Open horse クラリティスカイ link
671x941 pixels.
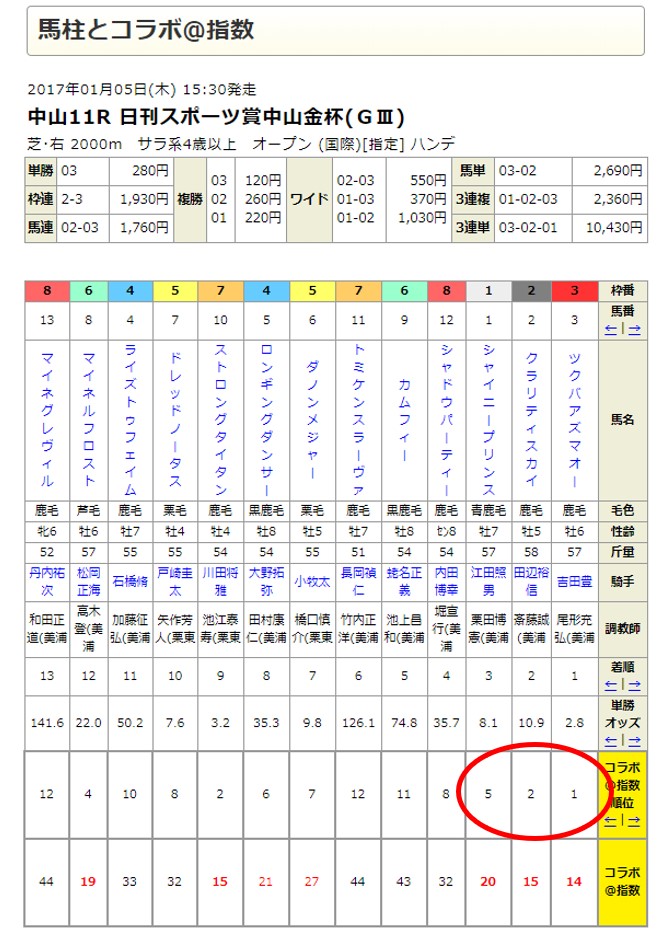[x=531, y=420]
